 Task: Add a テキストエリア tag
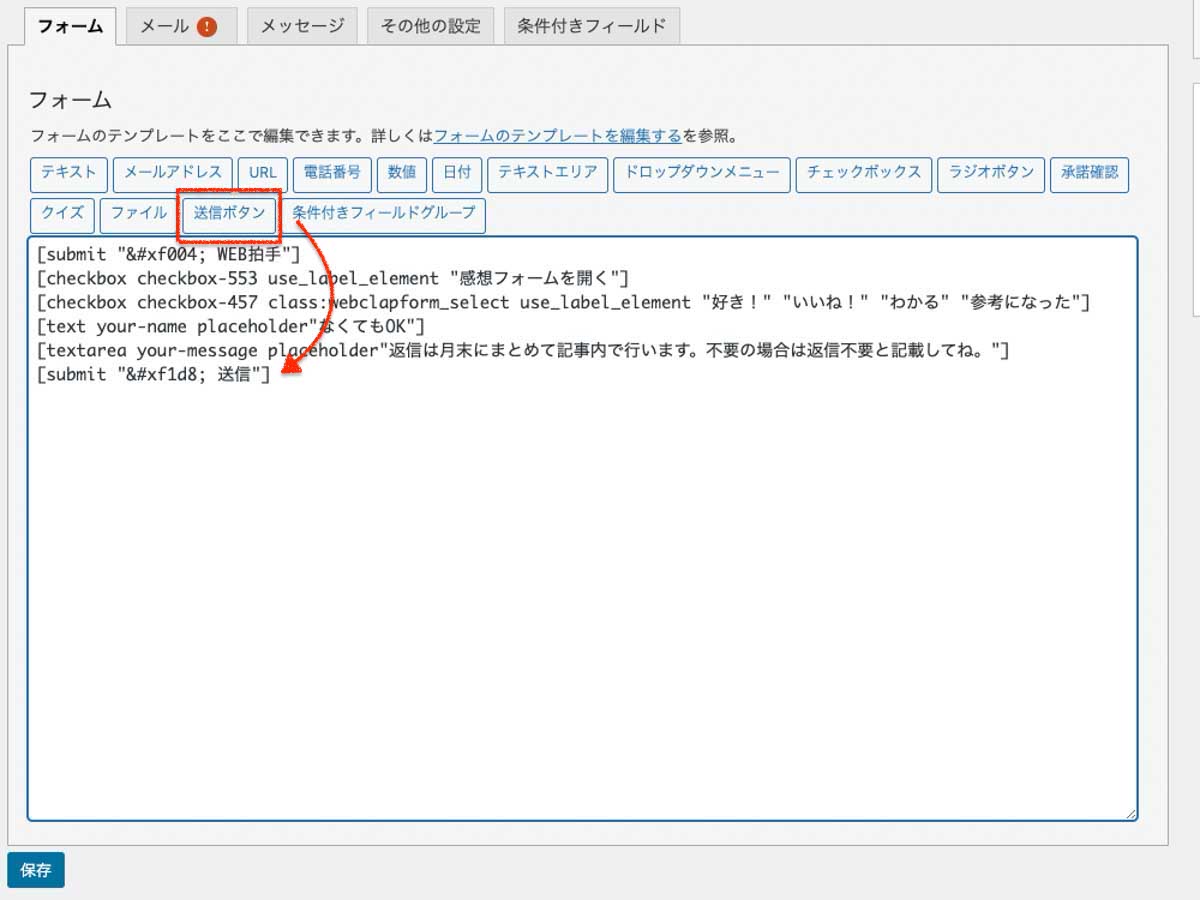(547, 173)
